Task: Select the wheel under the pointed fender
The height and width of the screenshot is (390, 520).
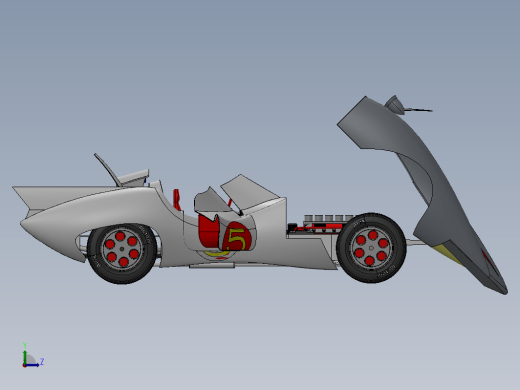Action: pos(122,254)
